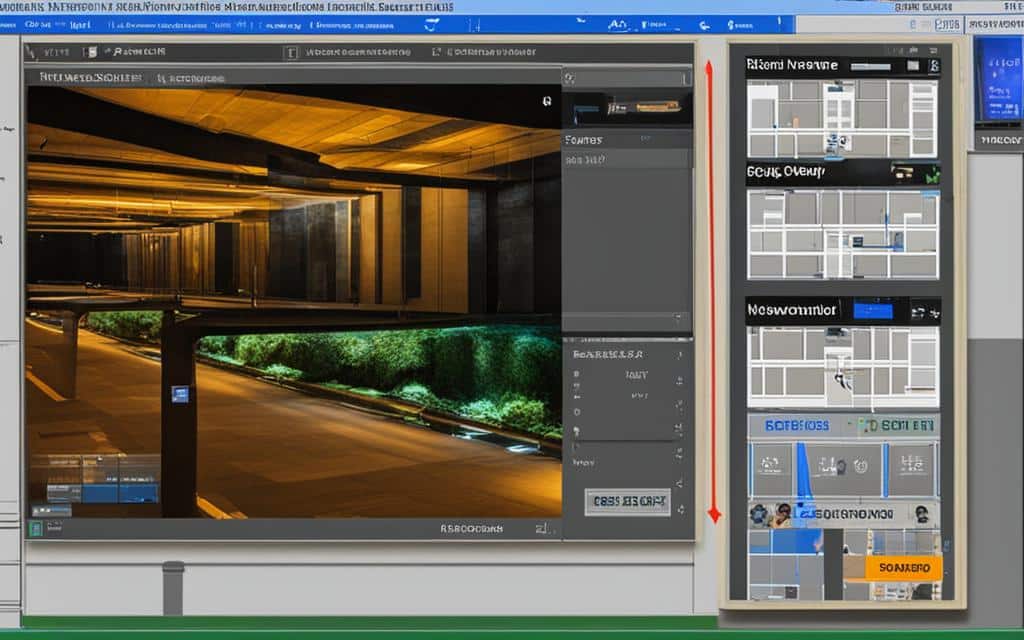Screen dimensions: 1024x640
Task: Click the round avatar icon left of bottom panel row
Action: tap(760, 514)
